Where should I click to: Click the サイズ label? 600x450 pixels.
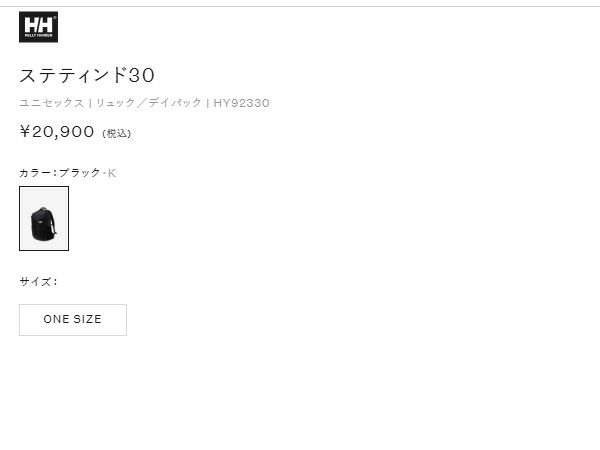coord(37,281)
